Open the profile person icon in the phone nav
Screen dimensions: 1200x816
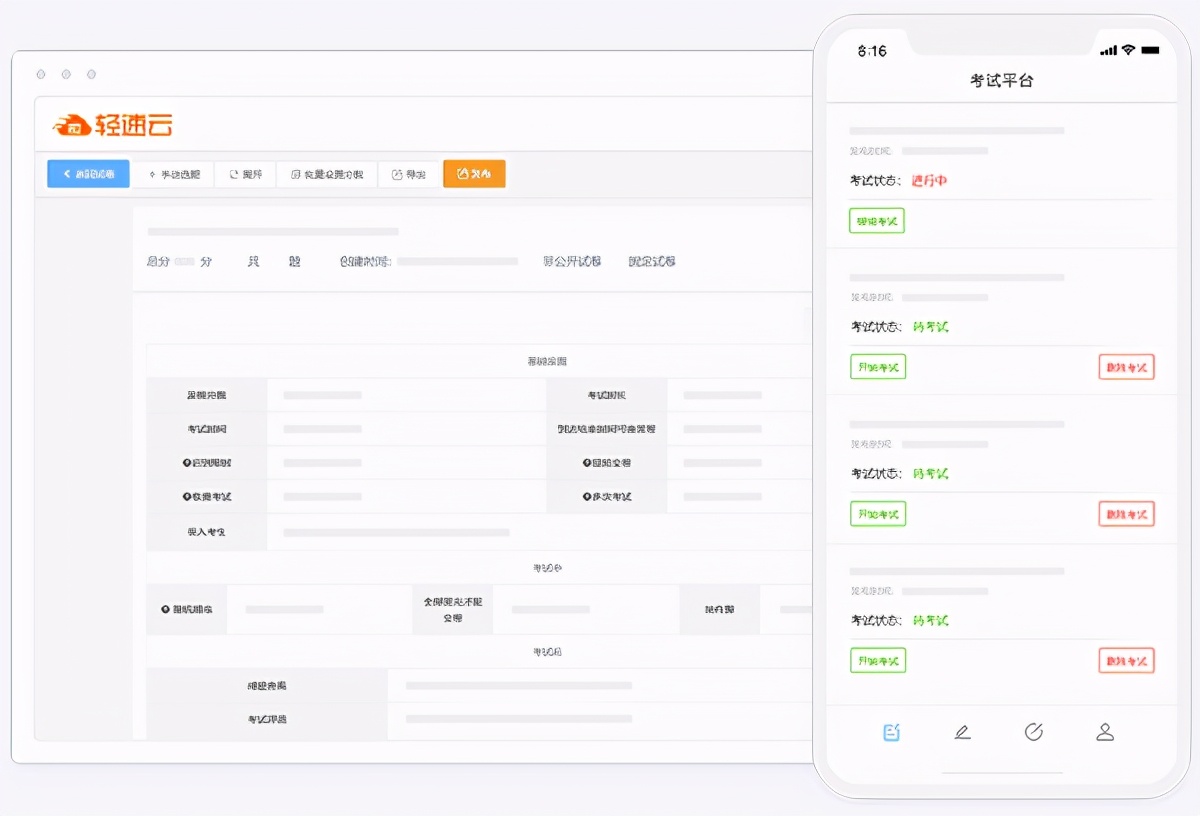click(1105, 731)
